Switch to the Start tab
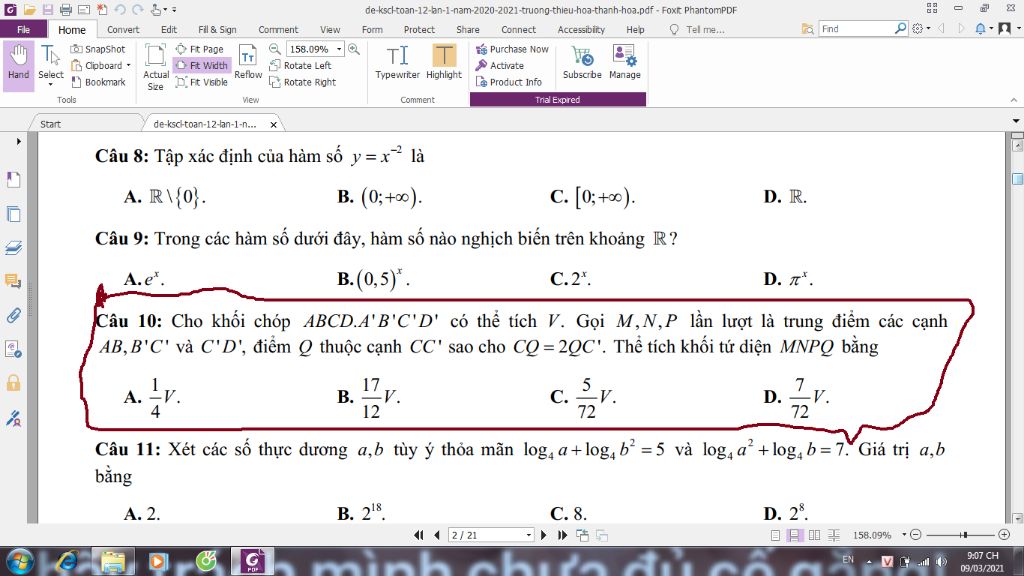The image size is (1024, 576). pos(50,124)
